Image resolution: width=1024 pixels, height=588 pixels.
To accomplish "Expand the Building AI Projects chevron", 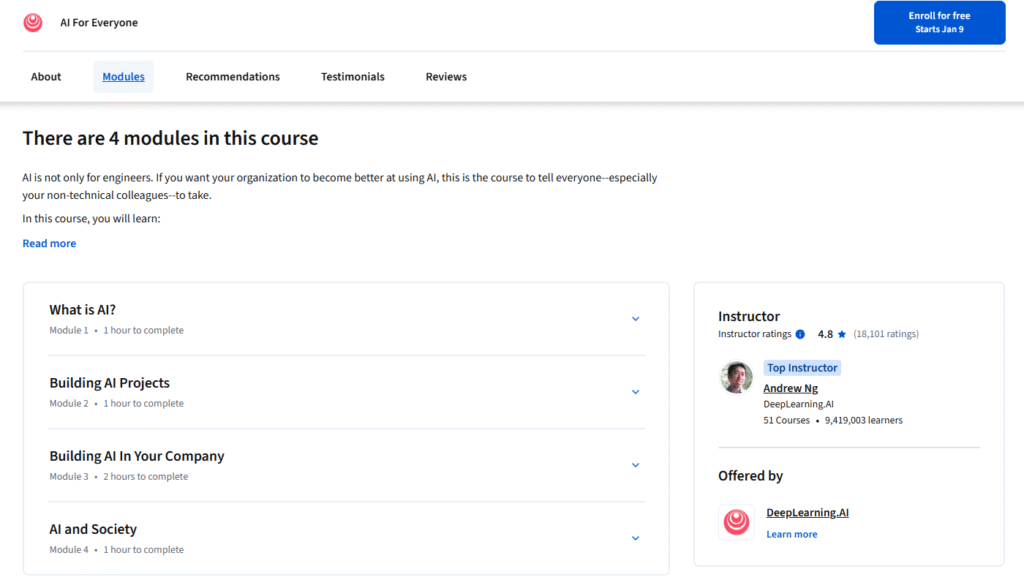I will pos(635,392).
